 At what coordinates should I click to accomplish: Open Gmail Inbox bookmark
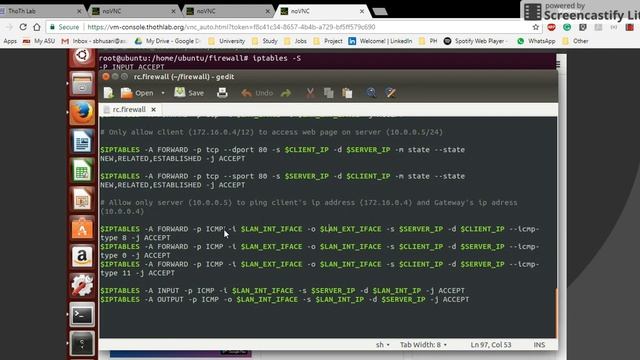pyautogui.click(x=94, y=41)
